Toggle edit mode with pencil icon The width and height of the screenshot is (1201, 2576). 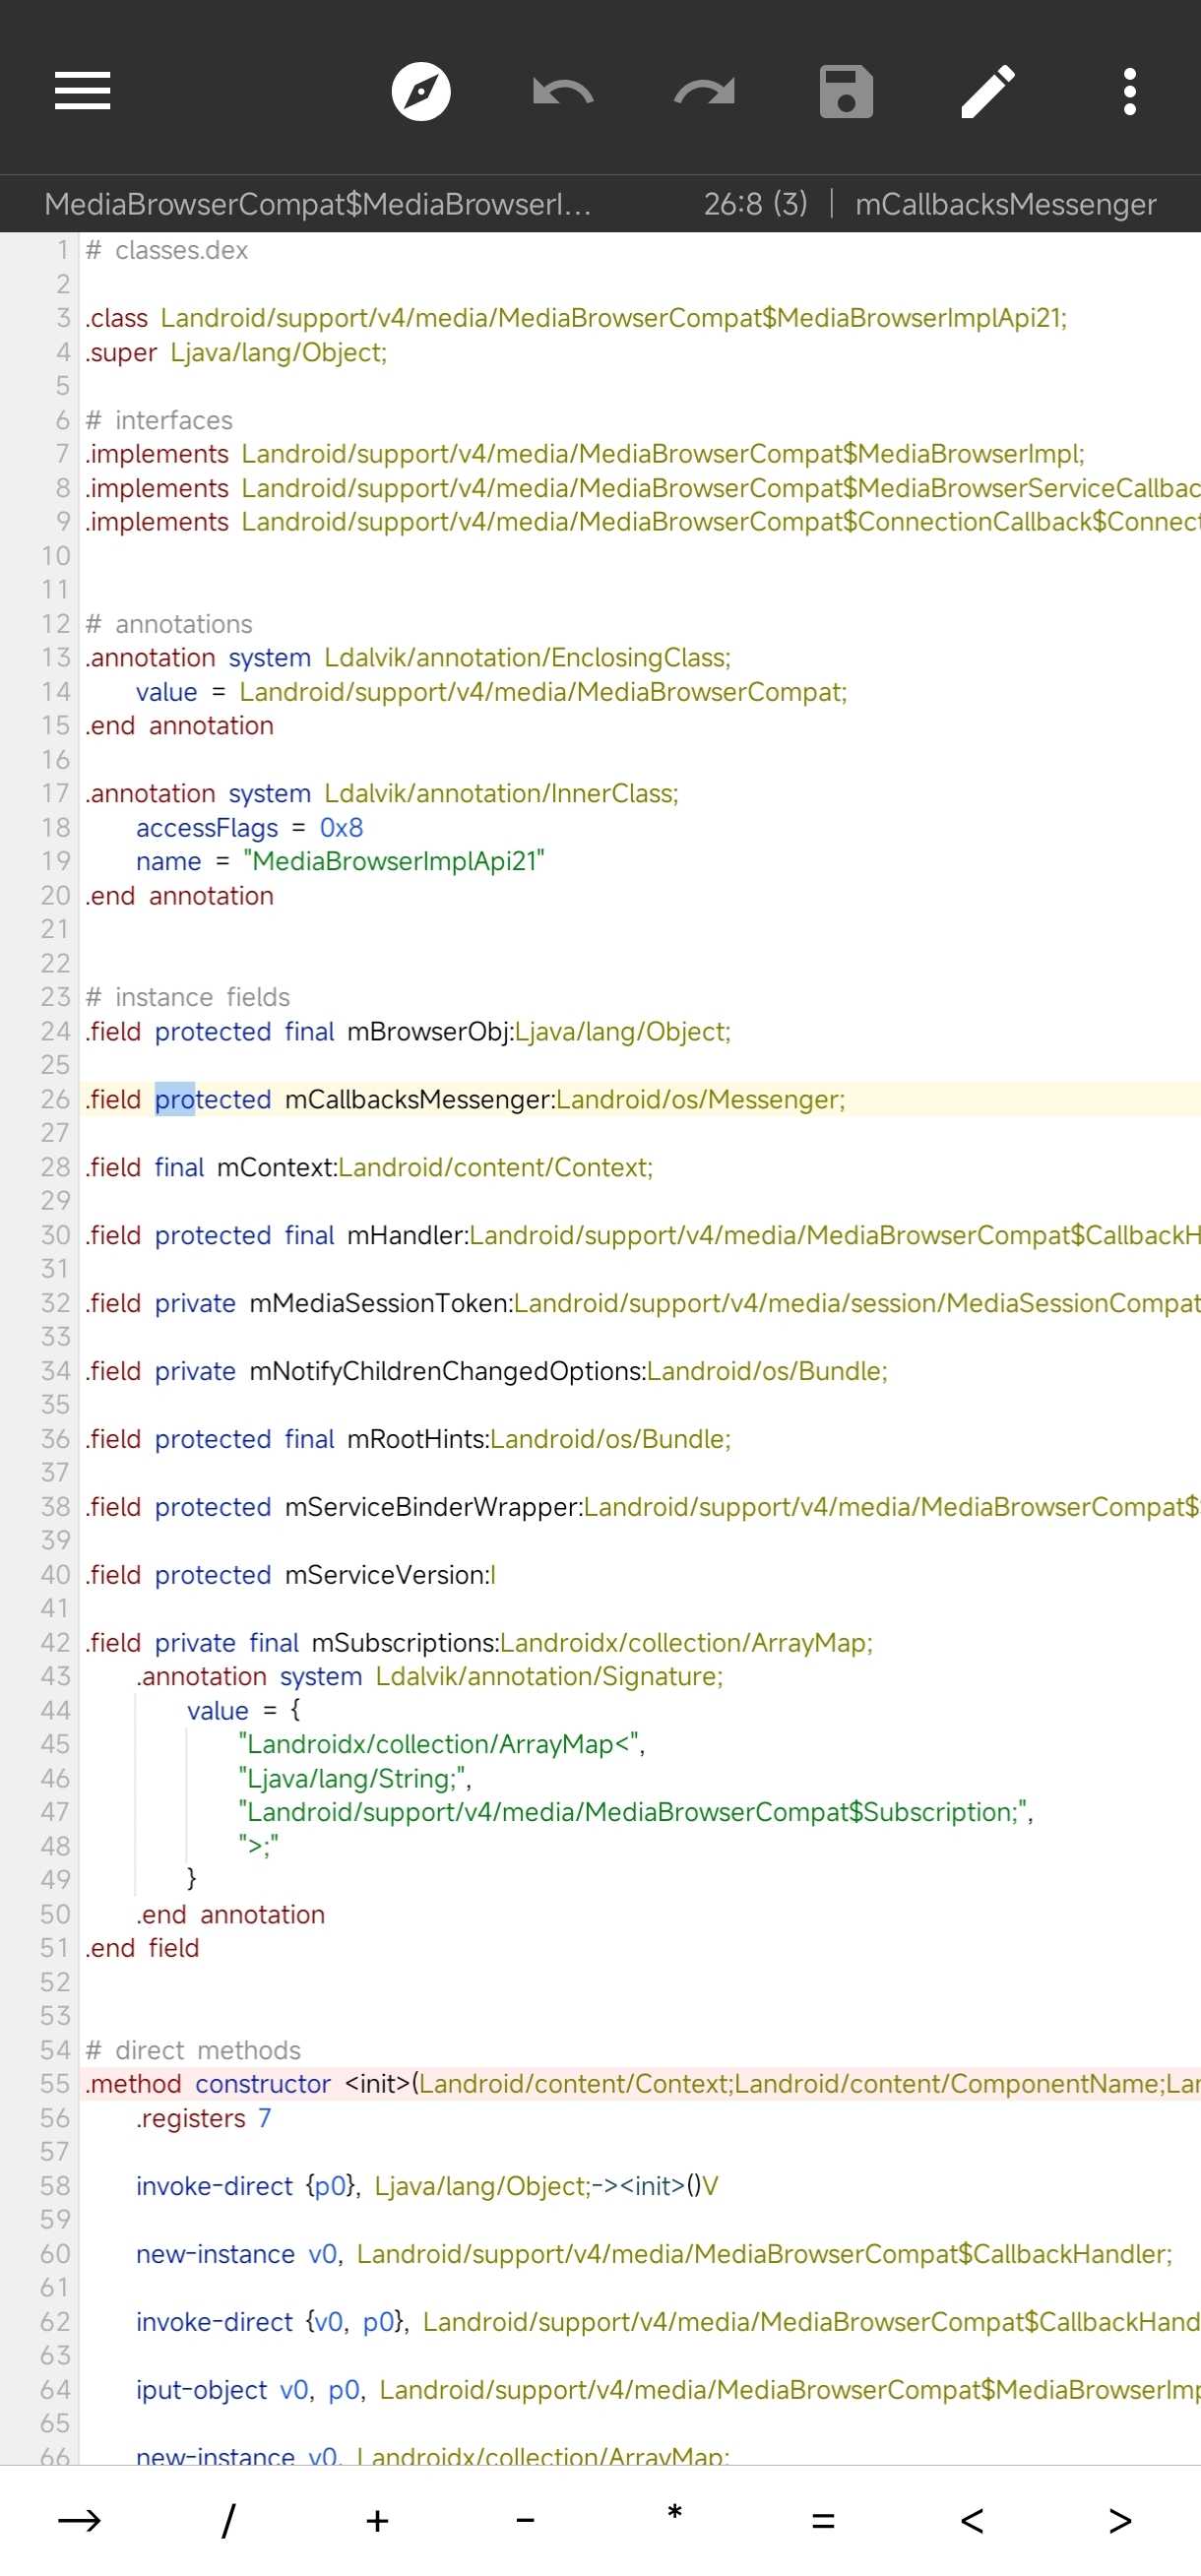(988, 91)
